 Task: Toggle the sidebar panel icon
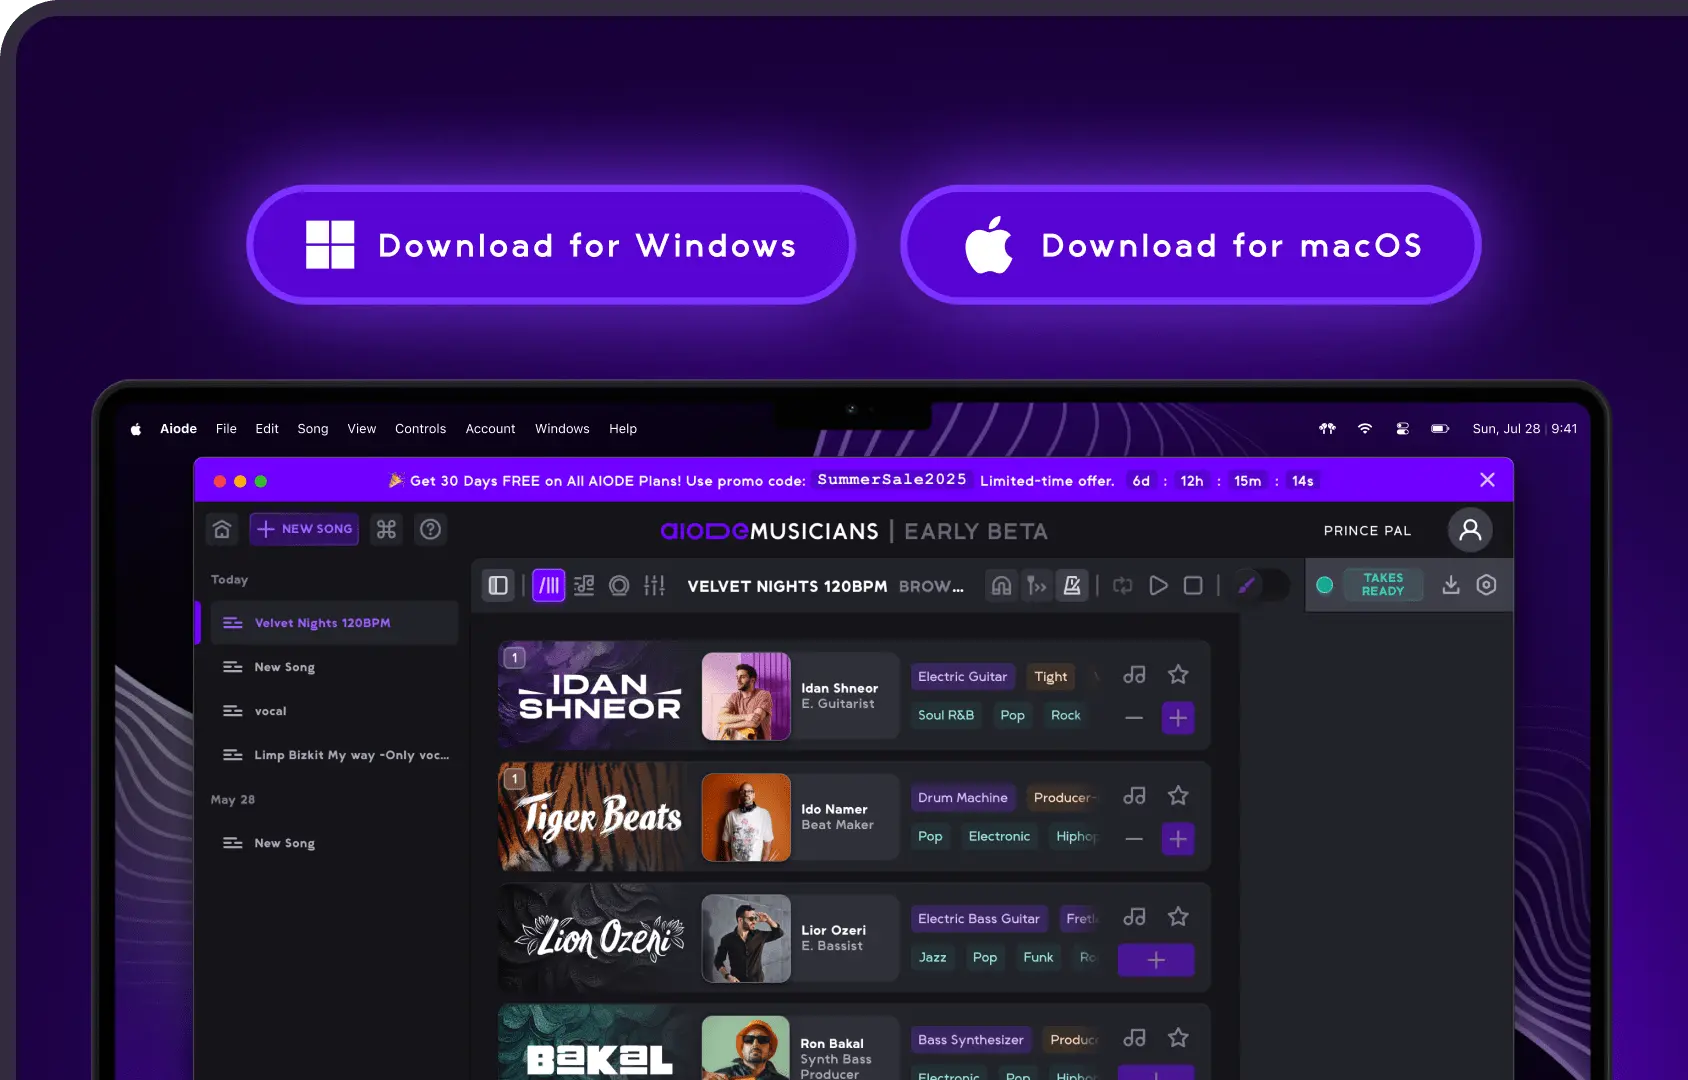498,585
